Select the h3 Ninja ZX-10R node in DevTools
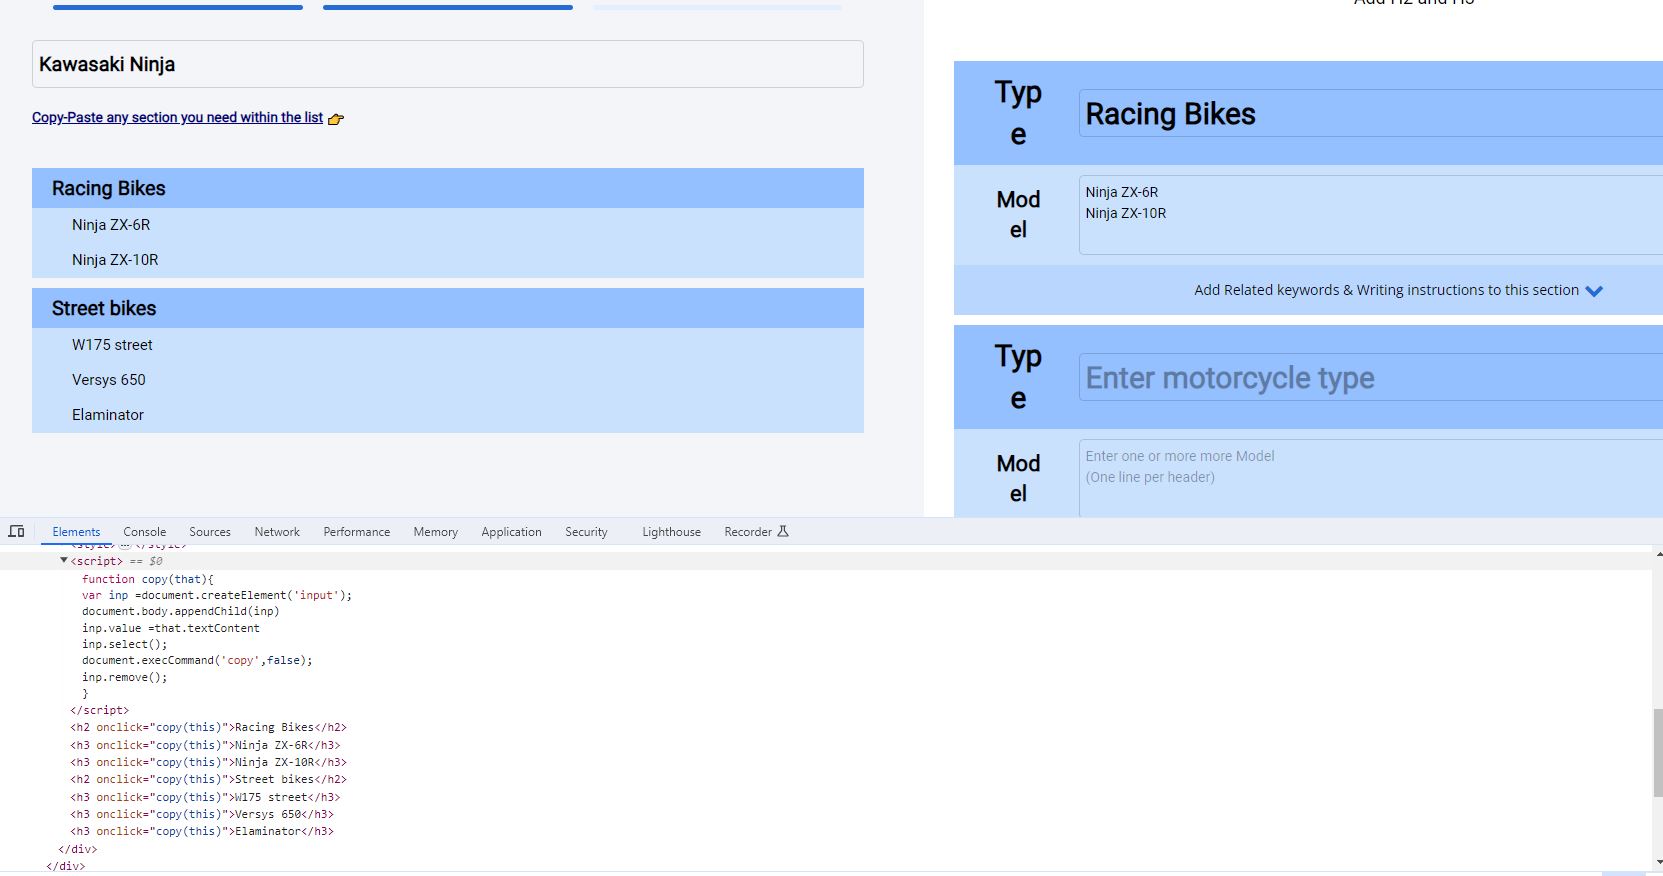 click(209, 762)
